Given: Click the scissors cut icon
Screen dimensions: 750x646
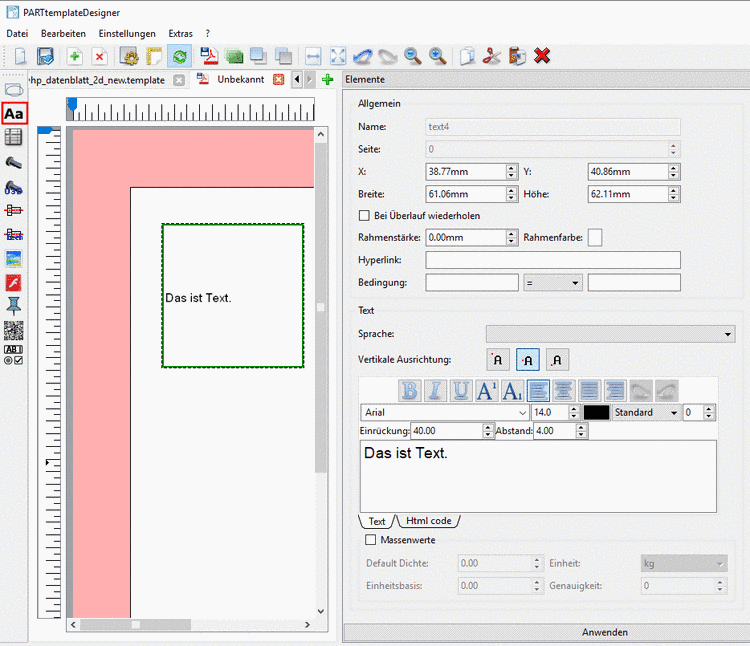Looking at the screenshot, I should coord(491,56).
